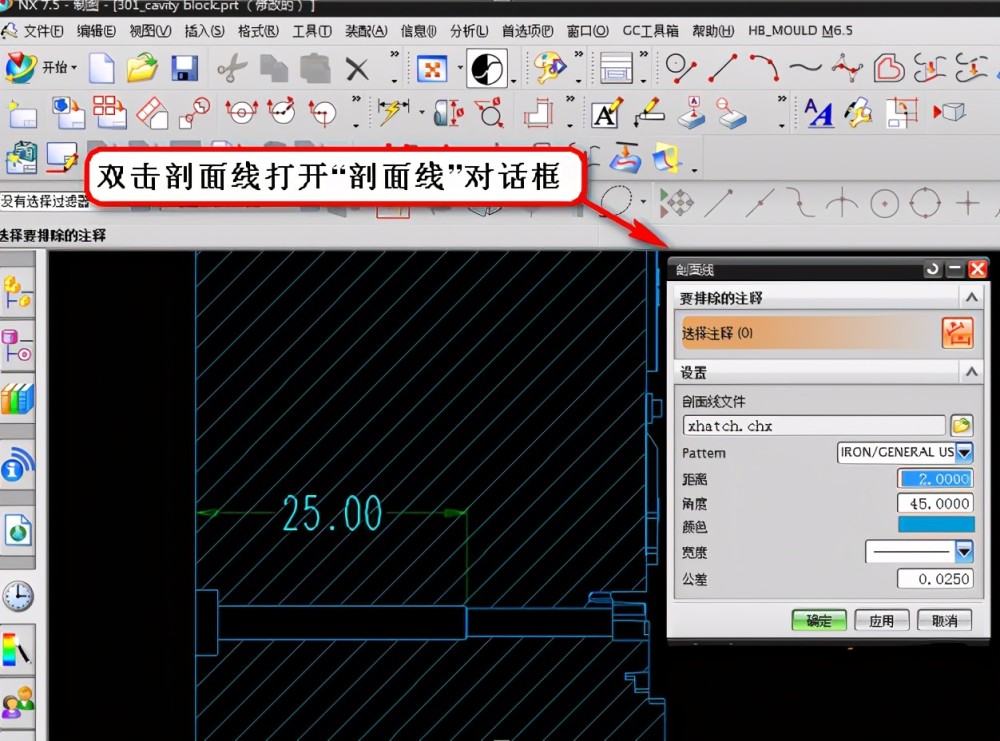
Task: Click the Fit view icon
Action: click(x=432, y=68)
